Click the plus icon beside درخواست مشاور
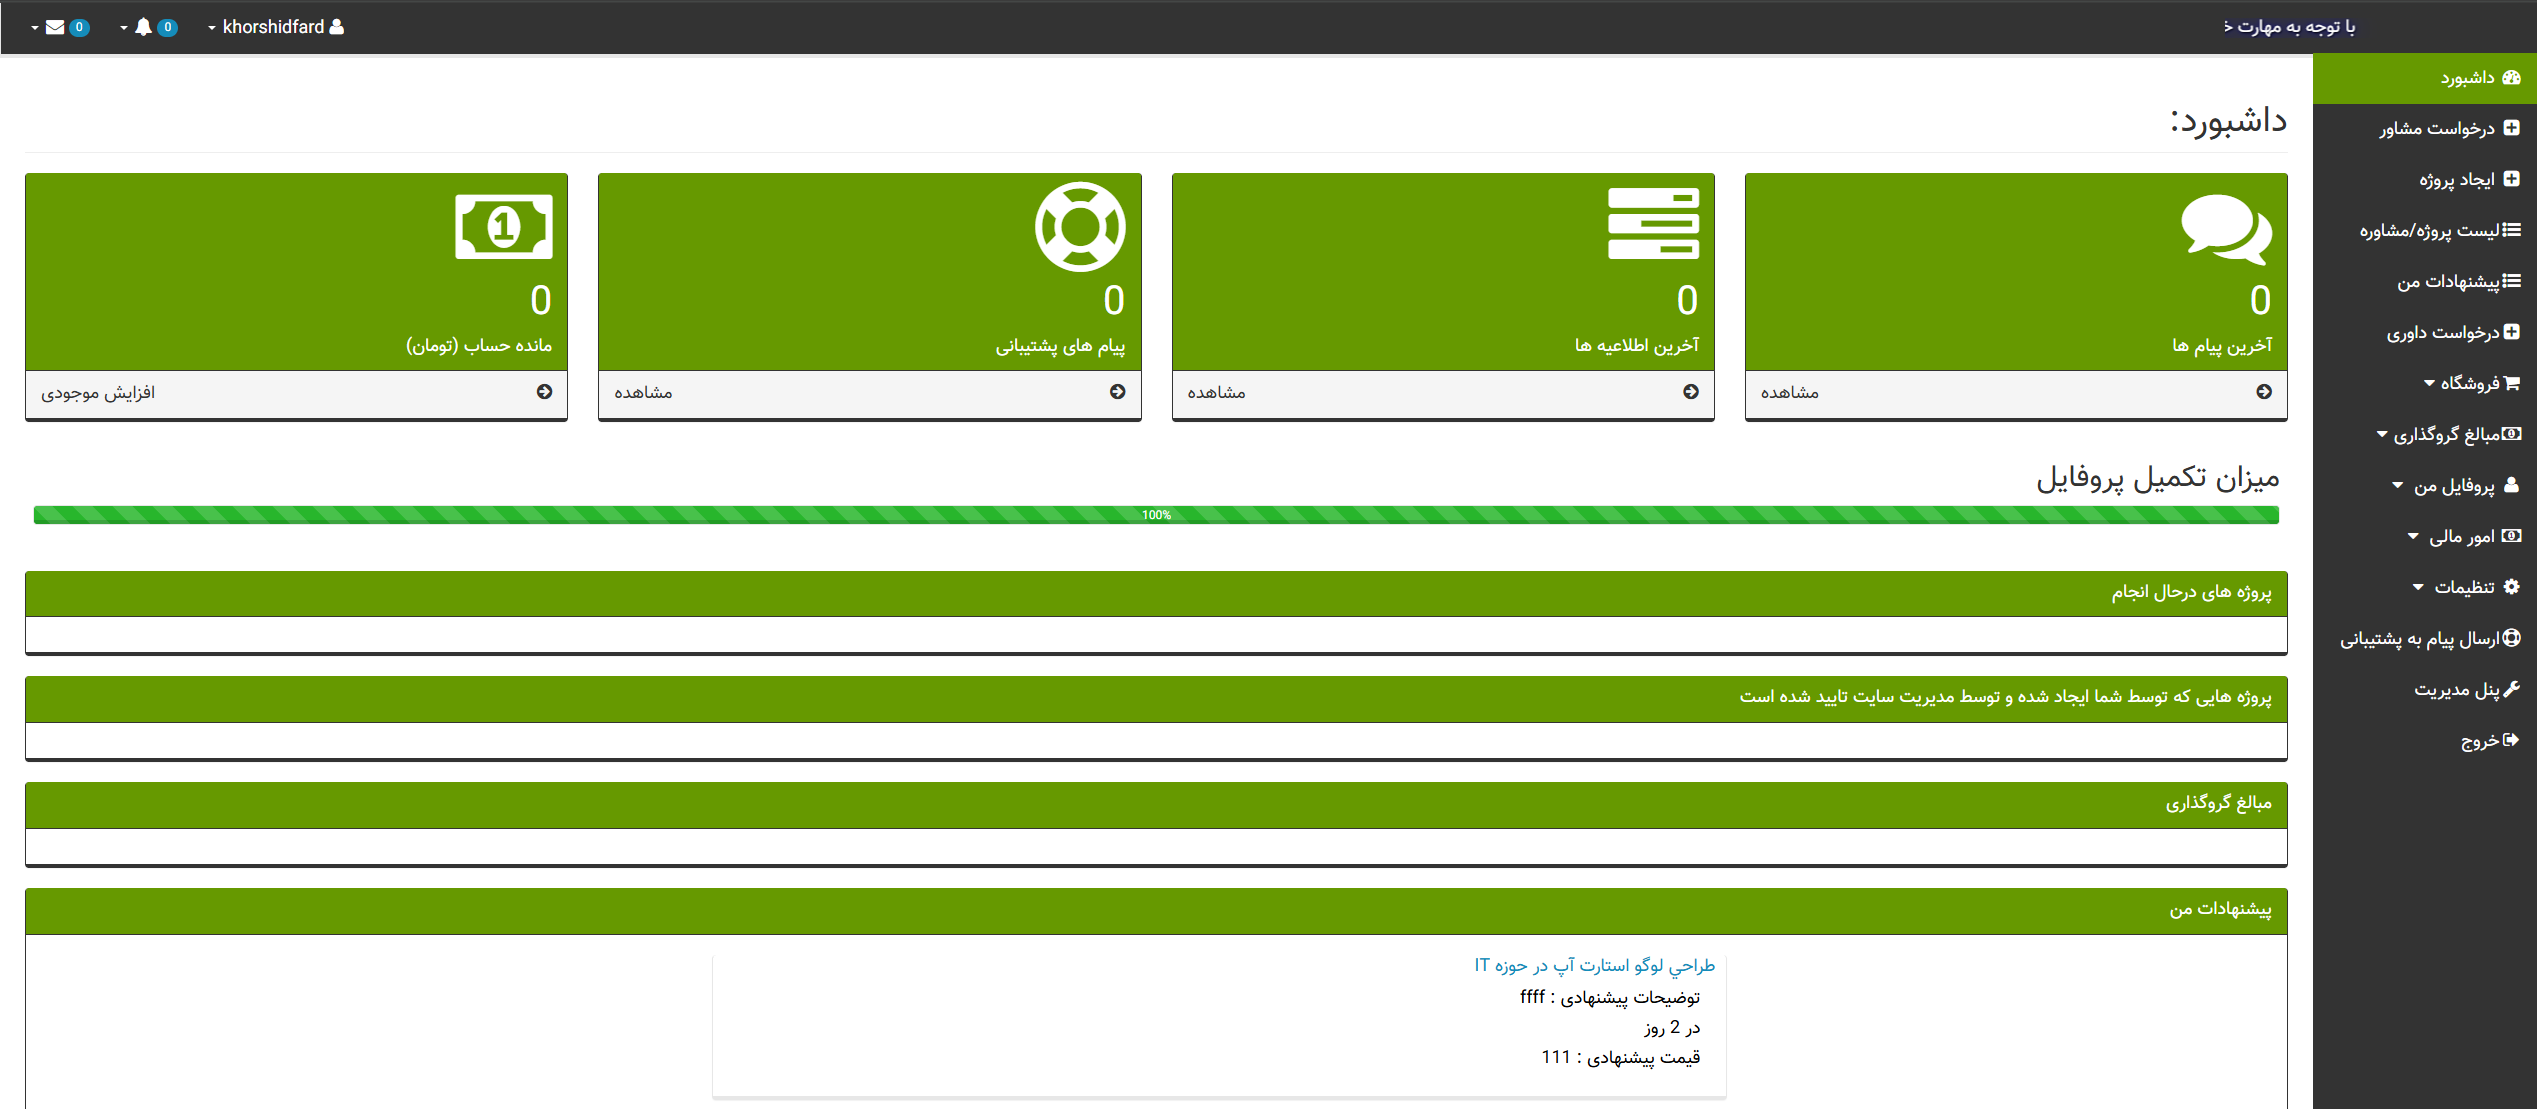Image resolution: width=2537 pixels, height=1109 pixels. pos(2511,128)
